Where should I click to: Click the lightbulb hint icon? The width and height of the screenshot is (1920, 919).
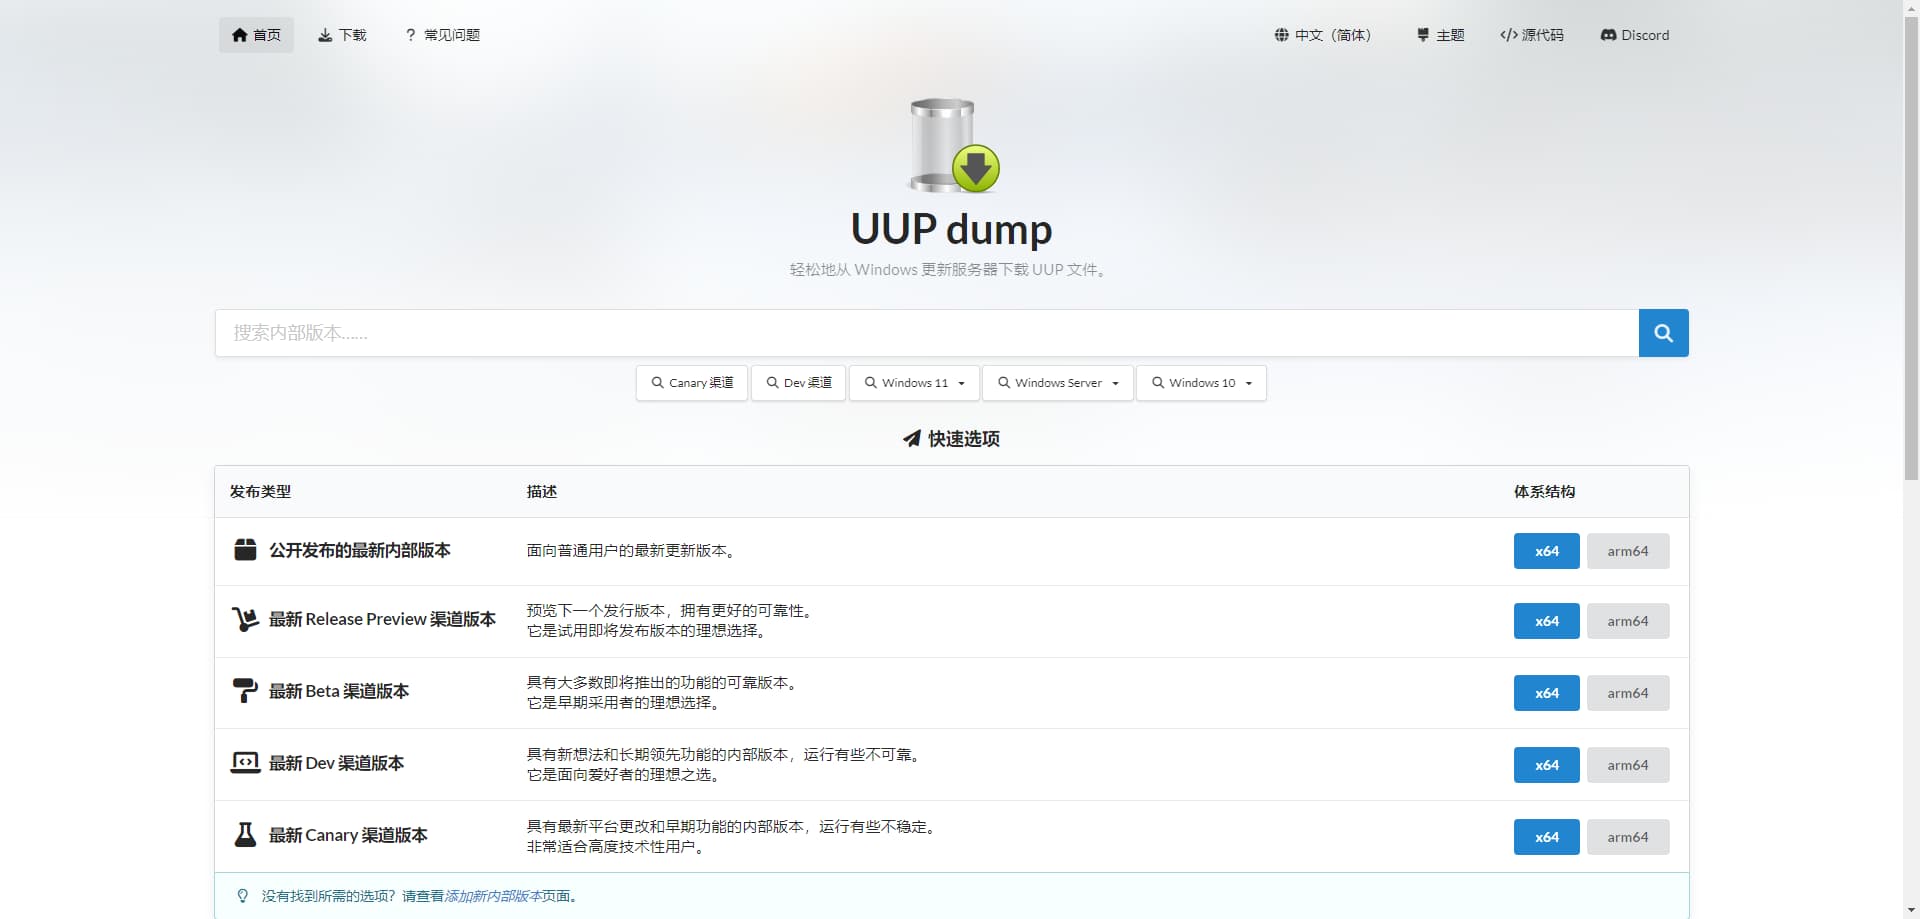(x=242, y=896)
